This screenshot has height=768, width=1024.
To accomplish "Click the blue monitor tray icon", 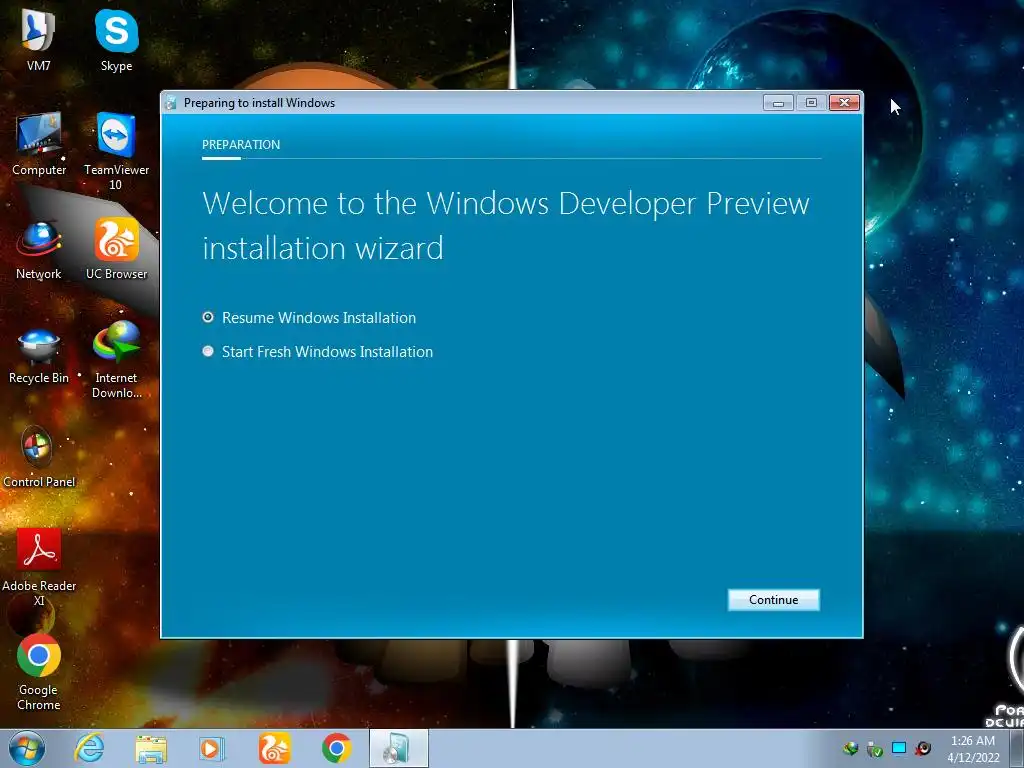I will (899, 748).
